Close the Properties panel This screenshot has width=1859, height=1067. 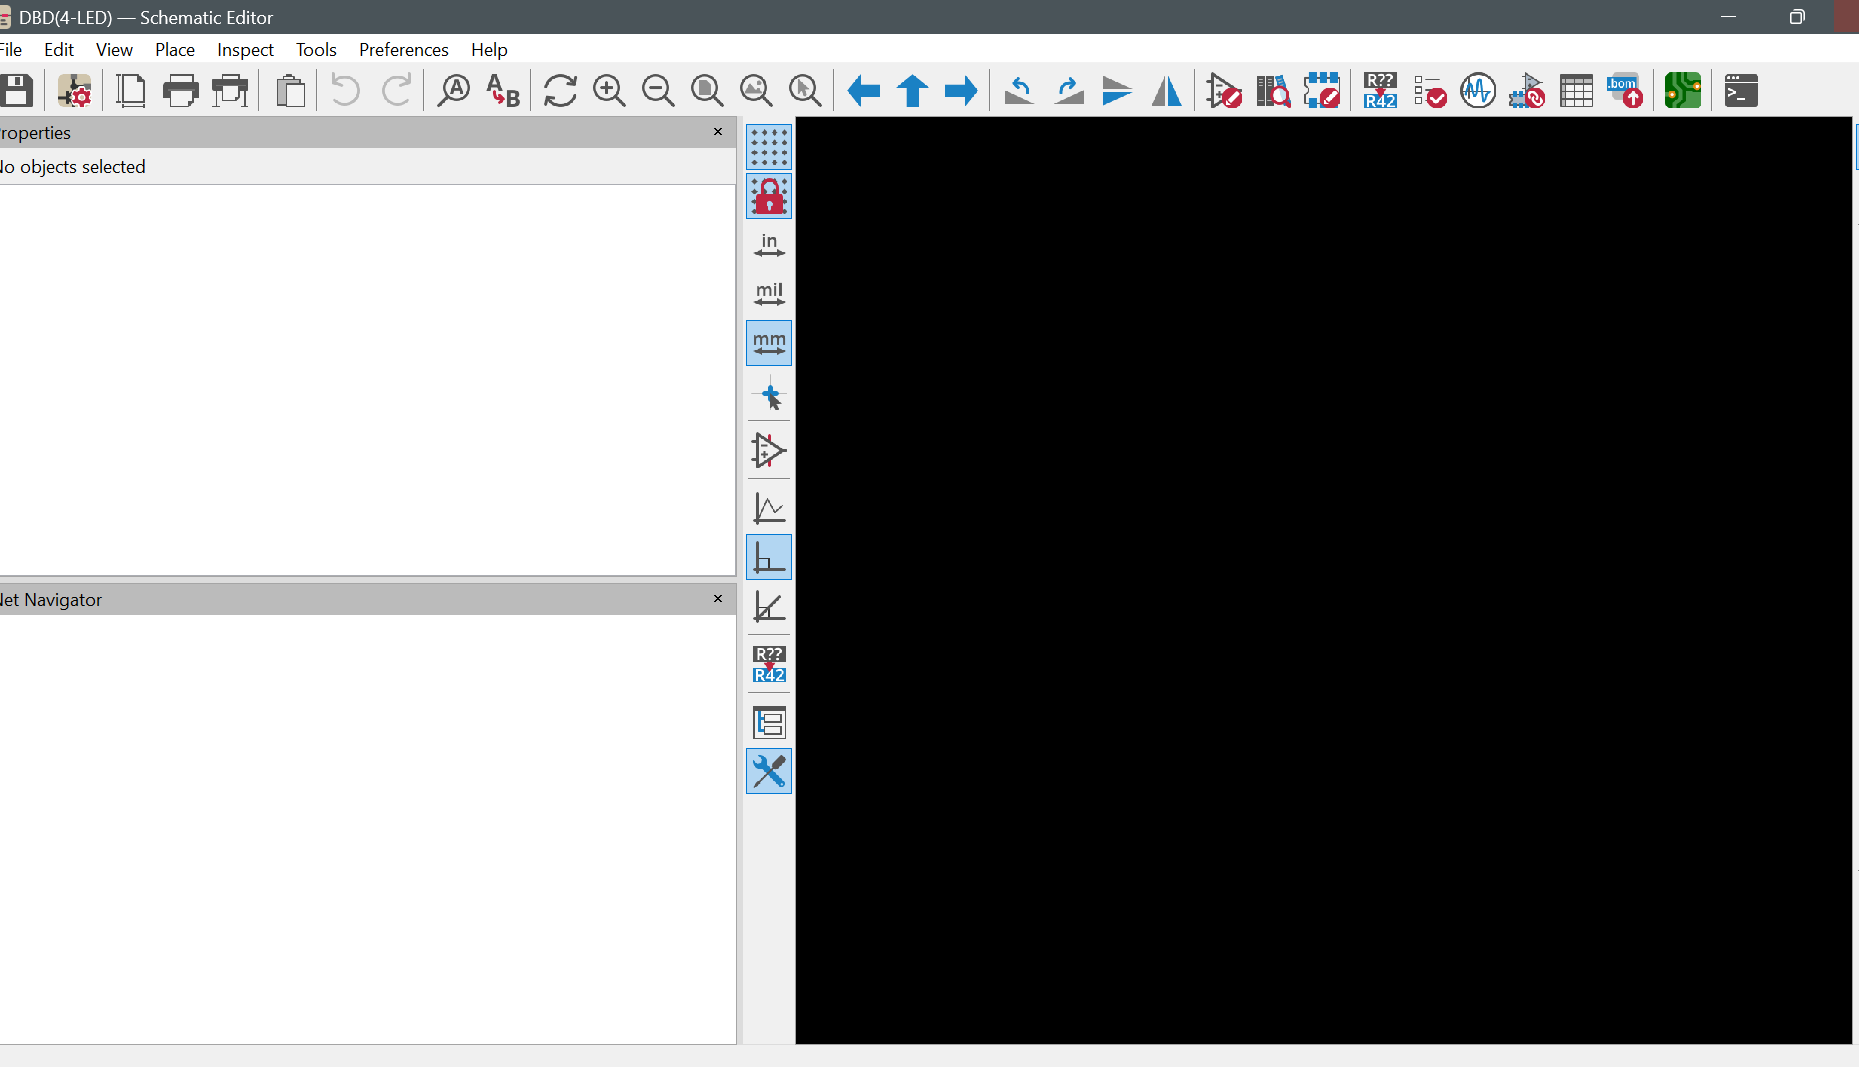click(x=717, y=132)
